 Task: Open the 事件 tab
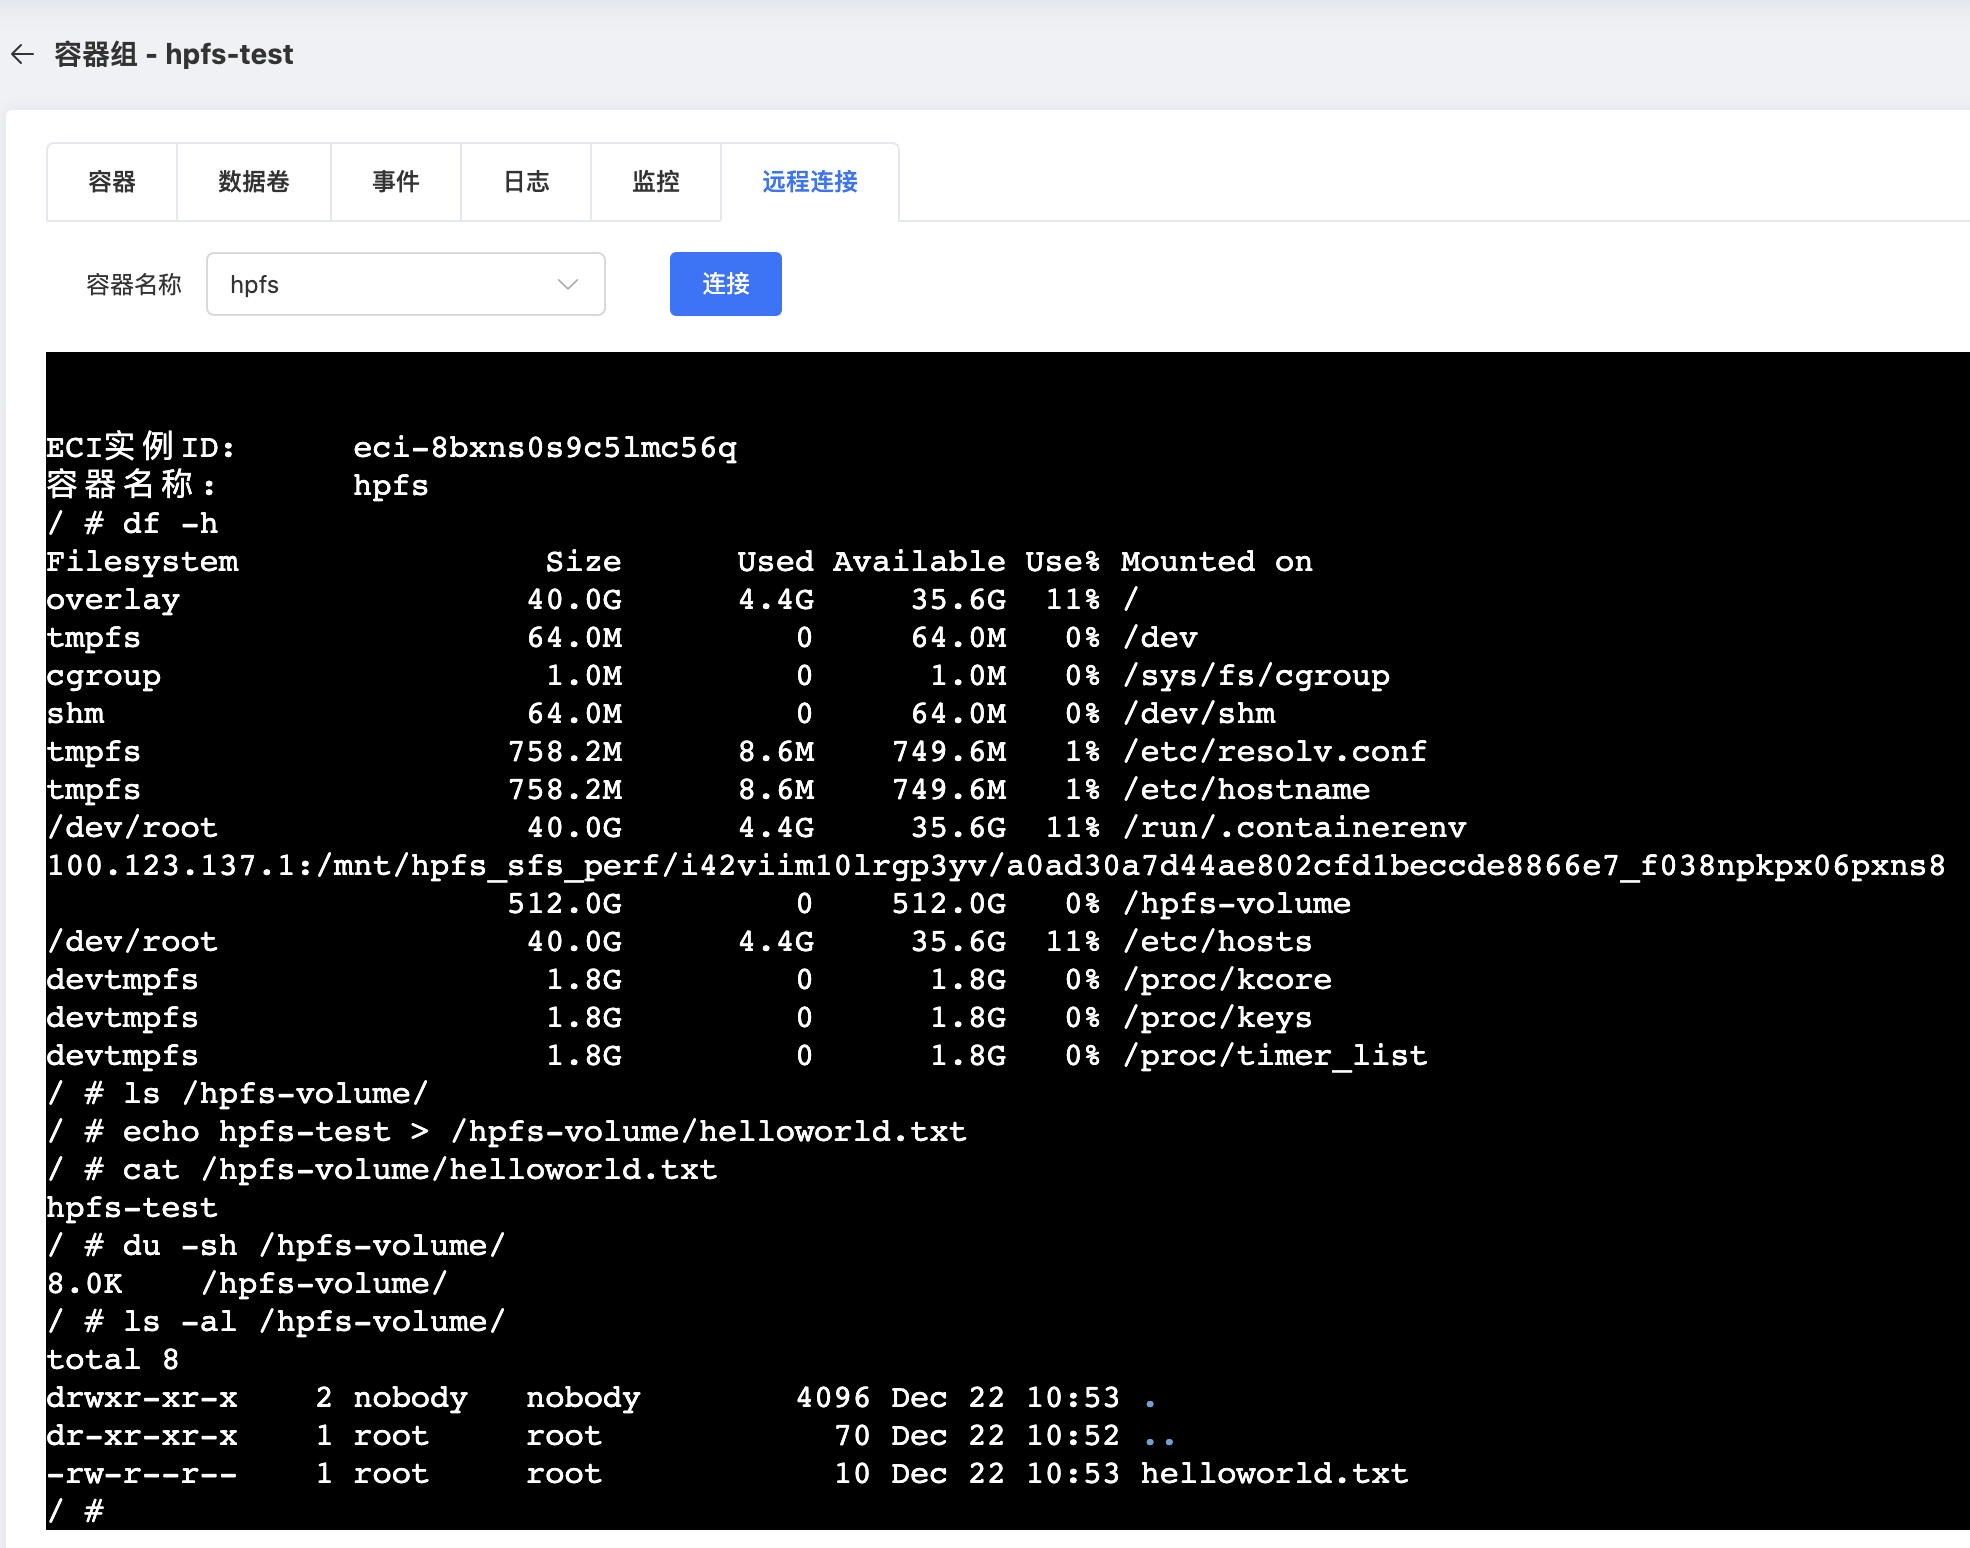click(396, 182)
